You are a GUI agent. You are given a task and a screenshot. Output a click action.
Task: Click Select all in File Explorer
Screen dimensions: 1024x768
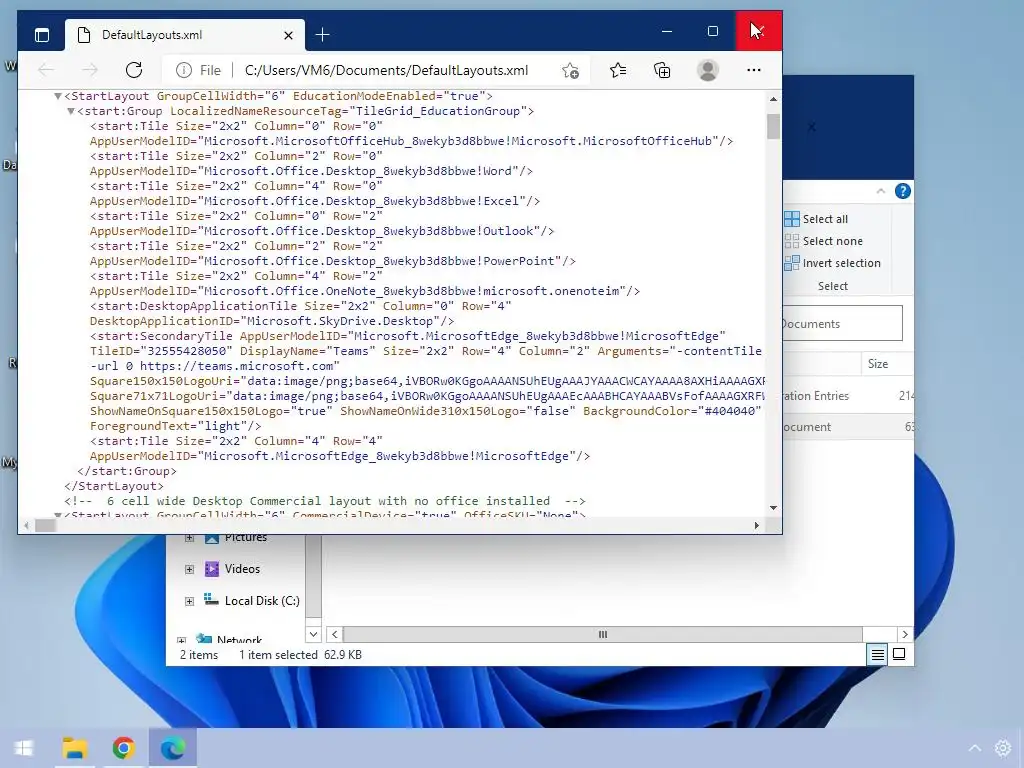pos(816,219)
